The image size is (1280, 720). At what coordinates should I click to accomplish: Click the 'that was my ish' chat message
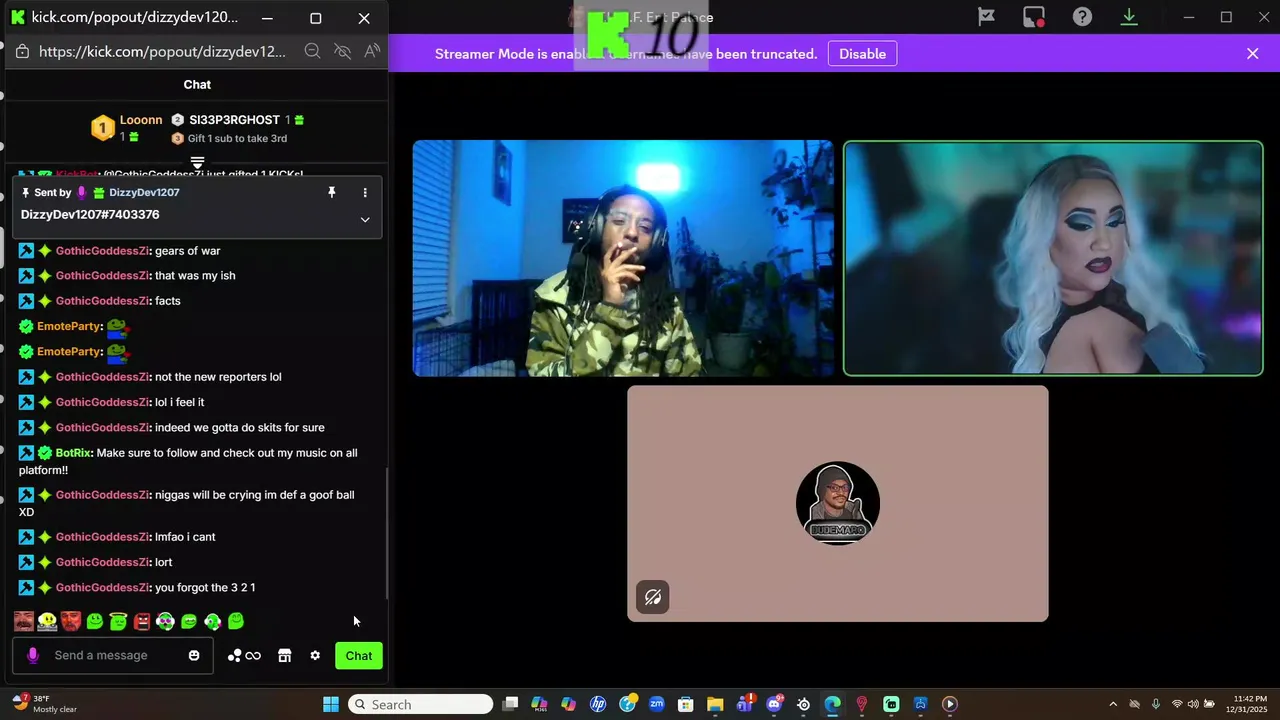pyautogui.click(x=195, y=276)
